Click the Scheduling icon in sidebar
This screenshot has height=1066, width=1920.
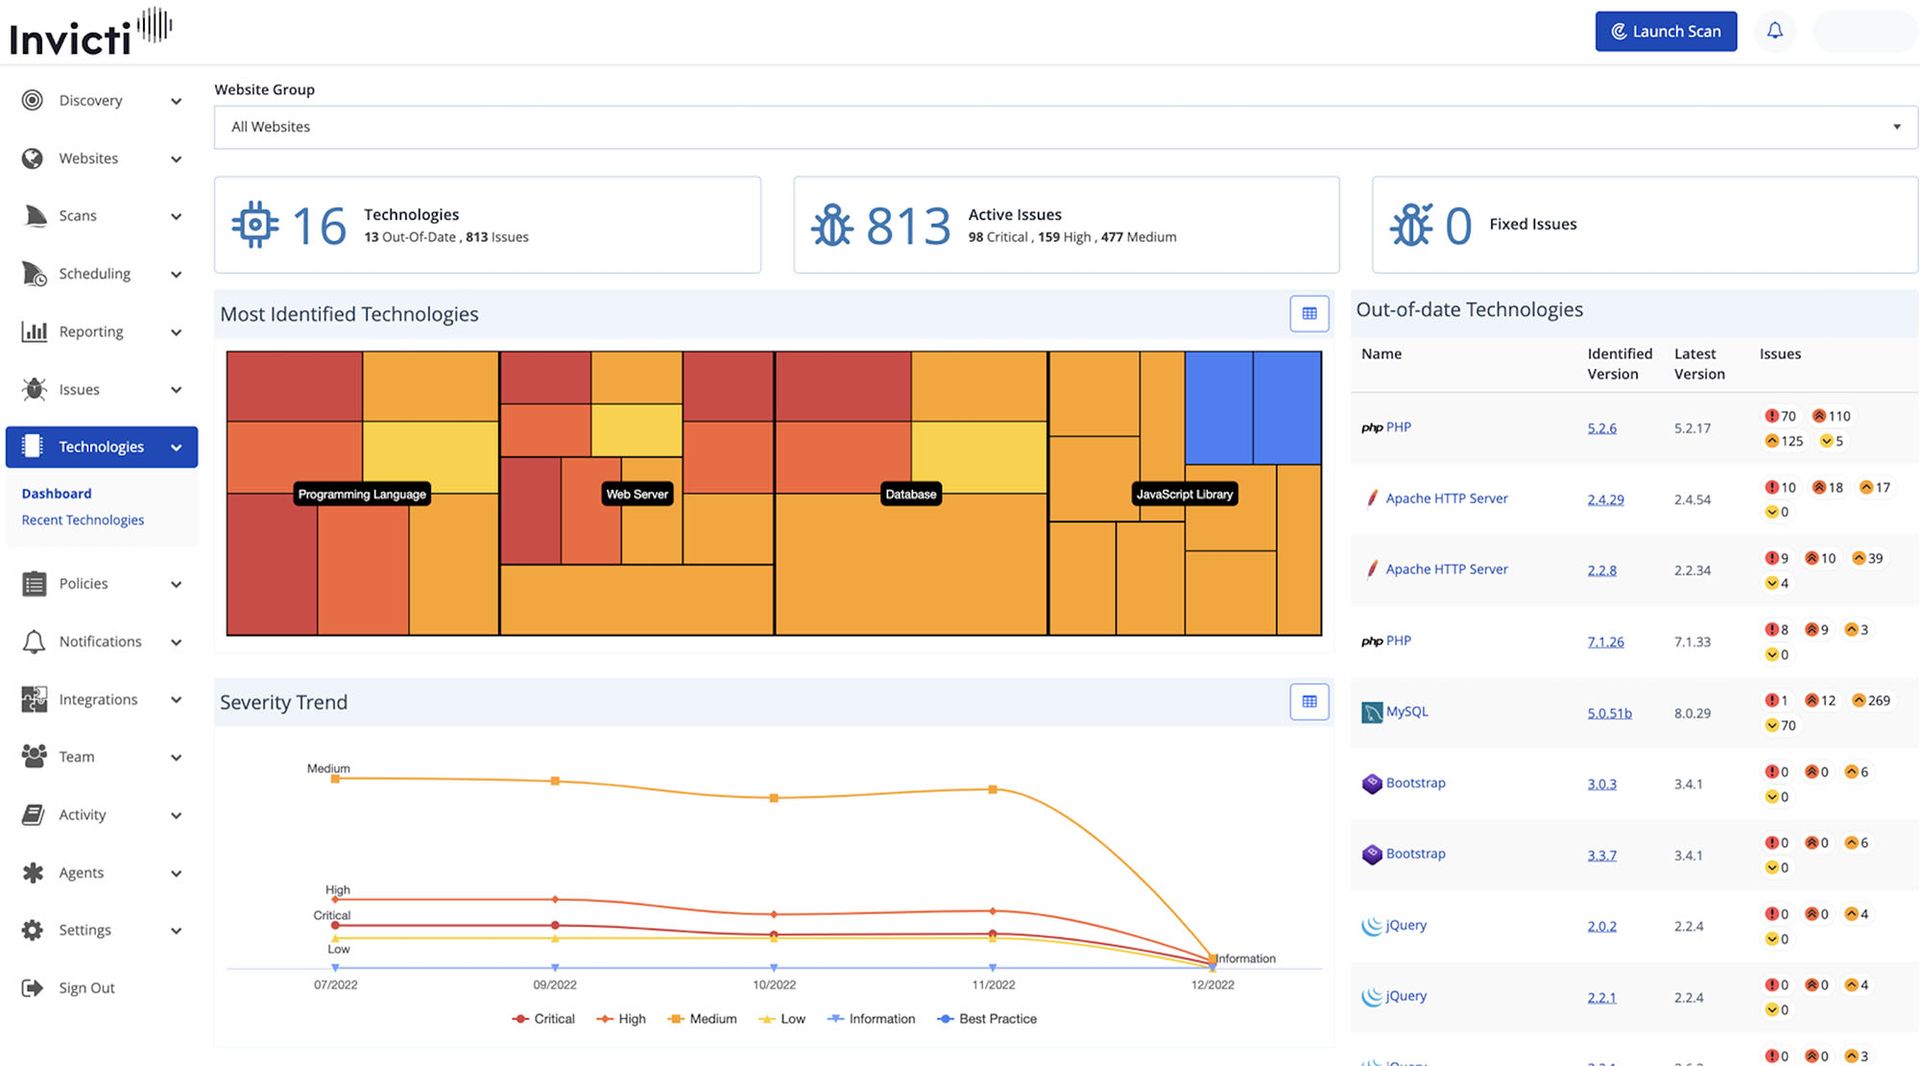pos(34,274)
